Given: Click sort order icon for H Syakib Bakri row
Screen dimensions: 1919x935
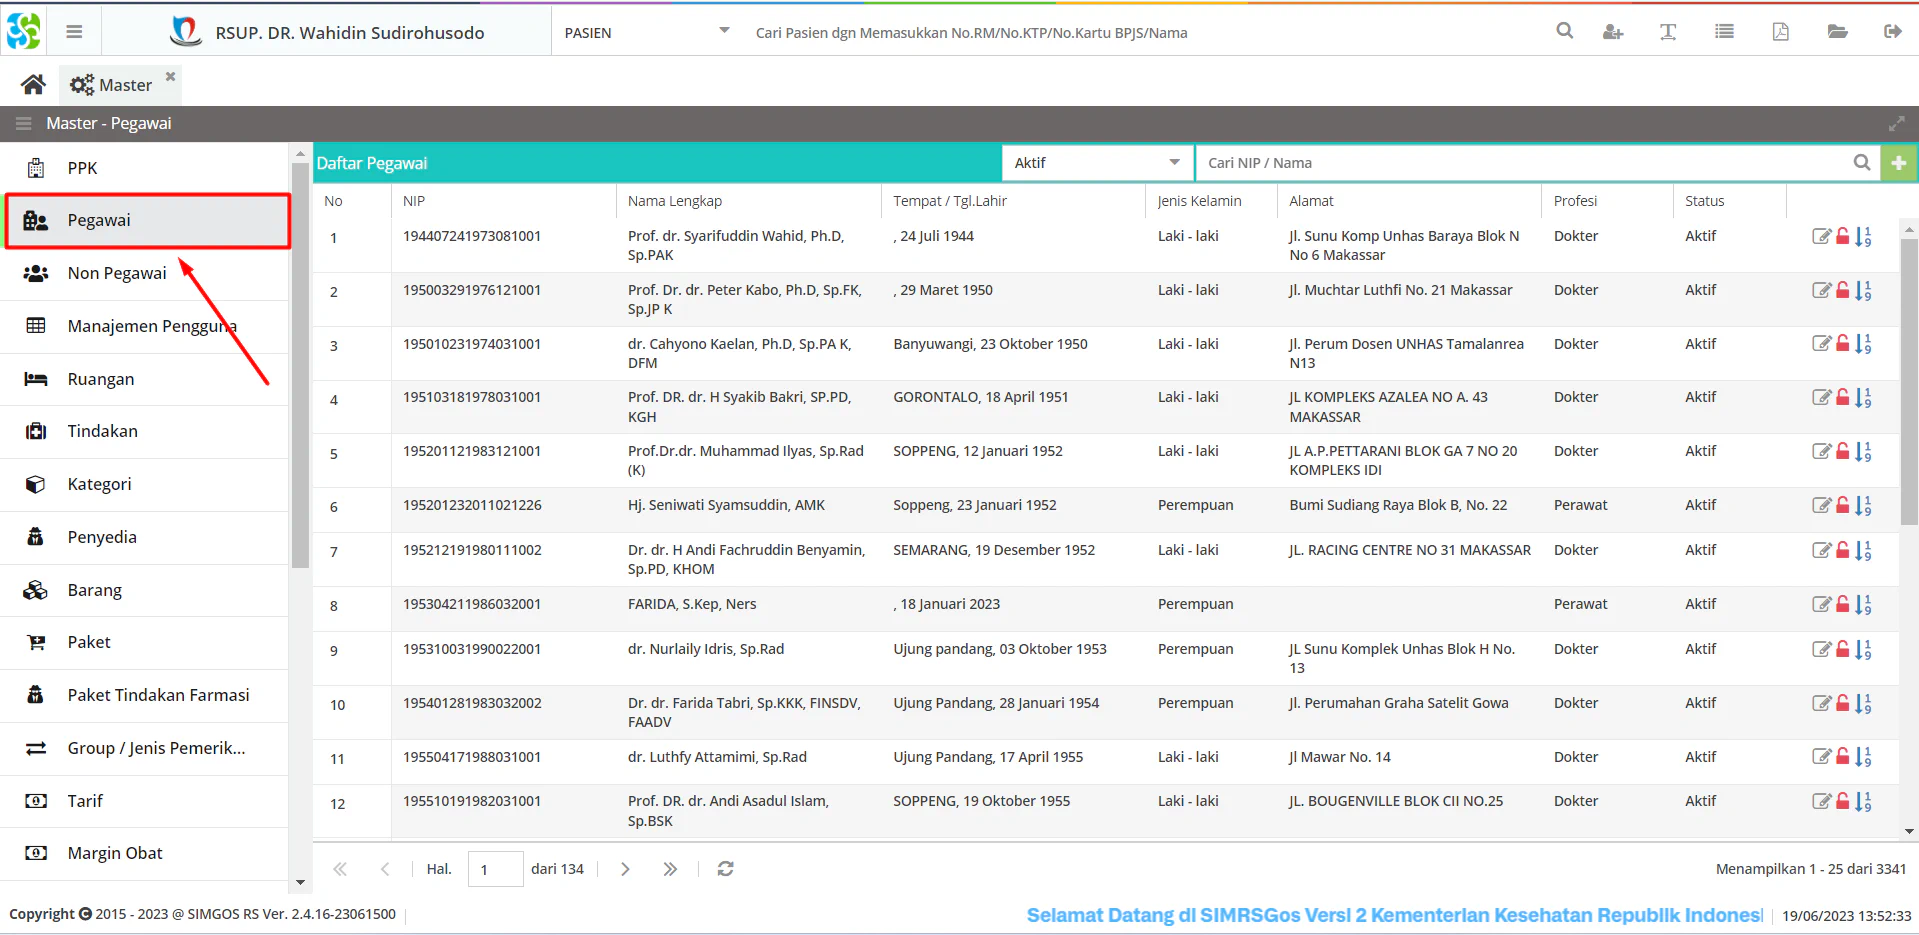Looking at the screenshot, I should coord(1863,398).
